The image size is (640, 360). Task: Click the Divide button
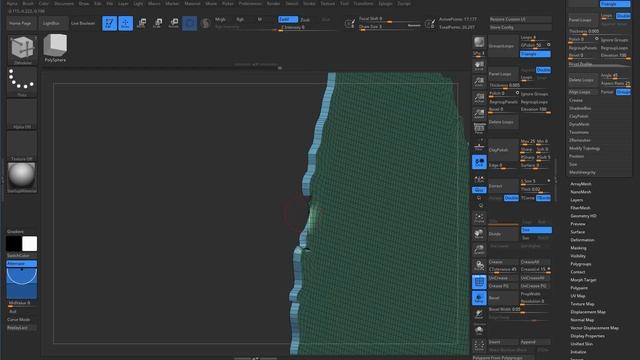coord(503,234)
